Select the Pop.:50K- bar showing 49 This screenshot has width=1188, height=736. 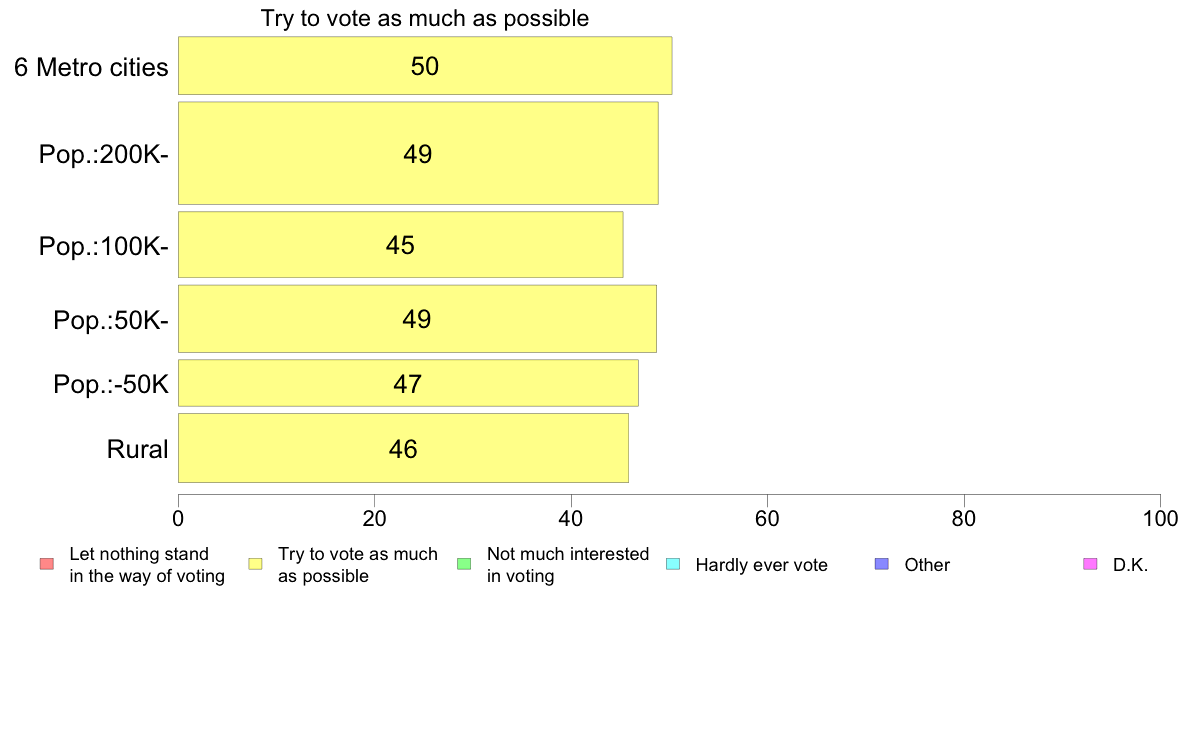click(417, 318)
